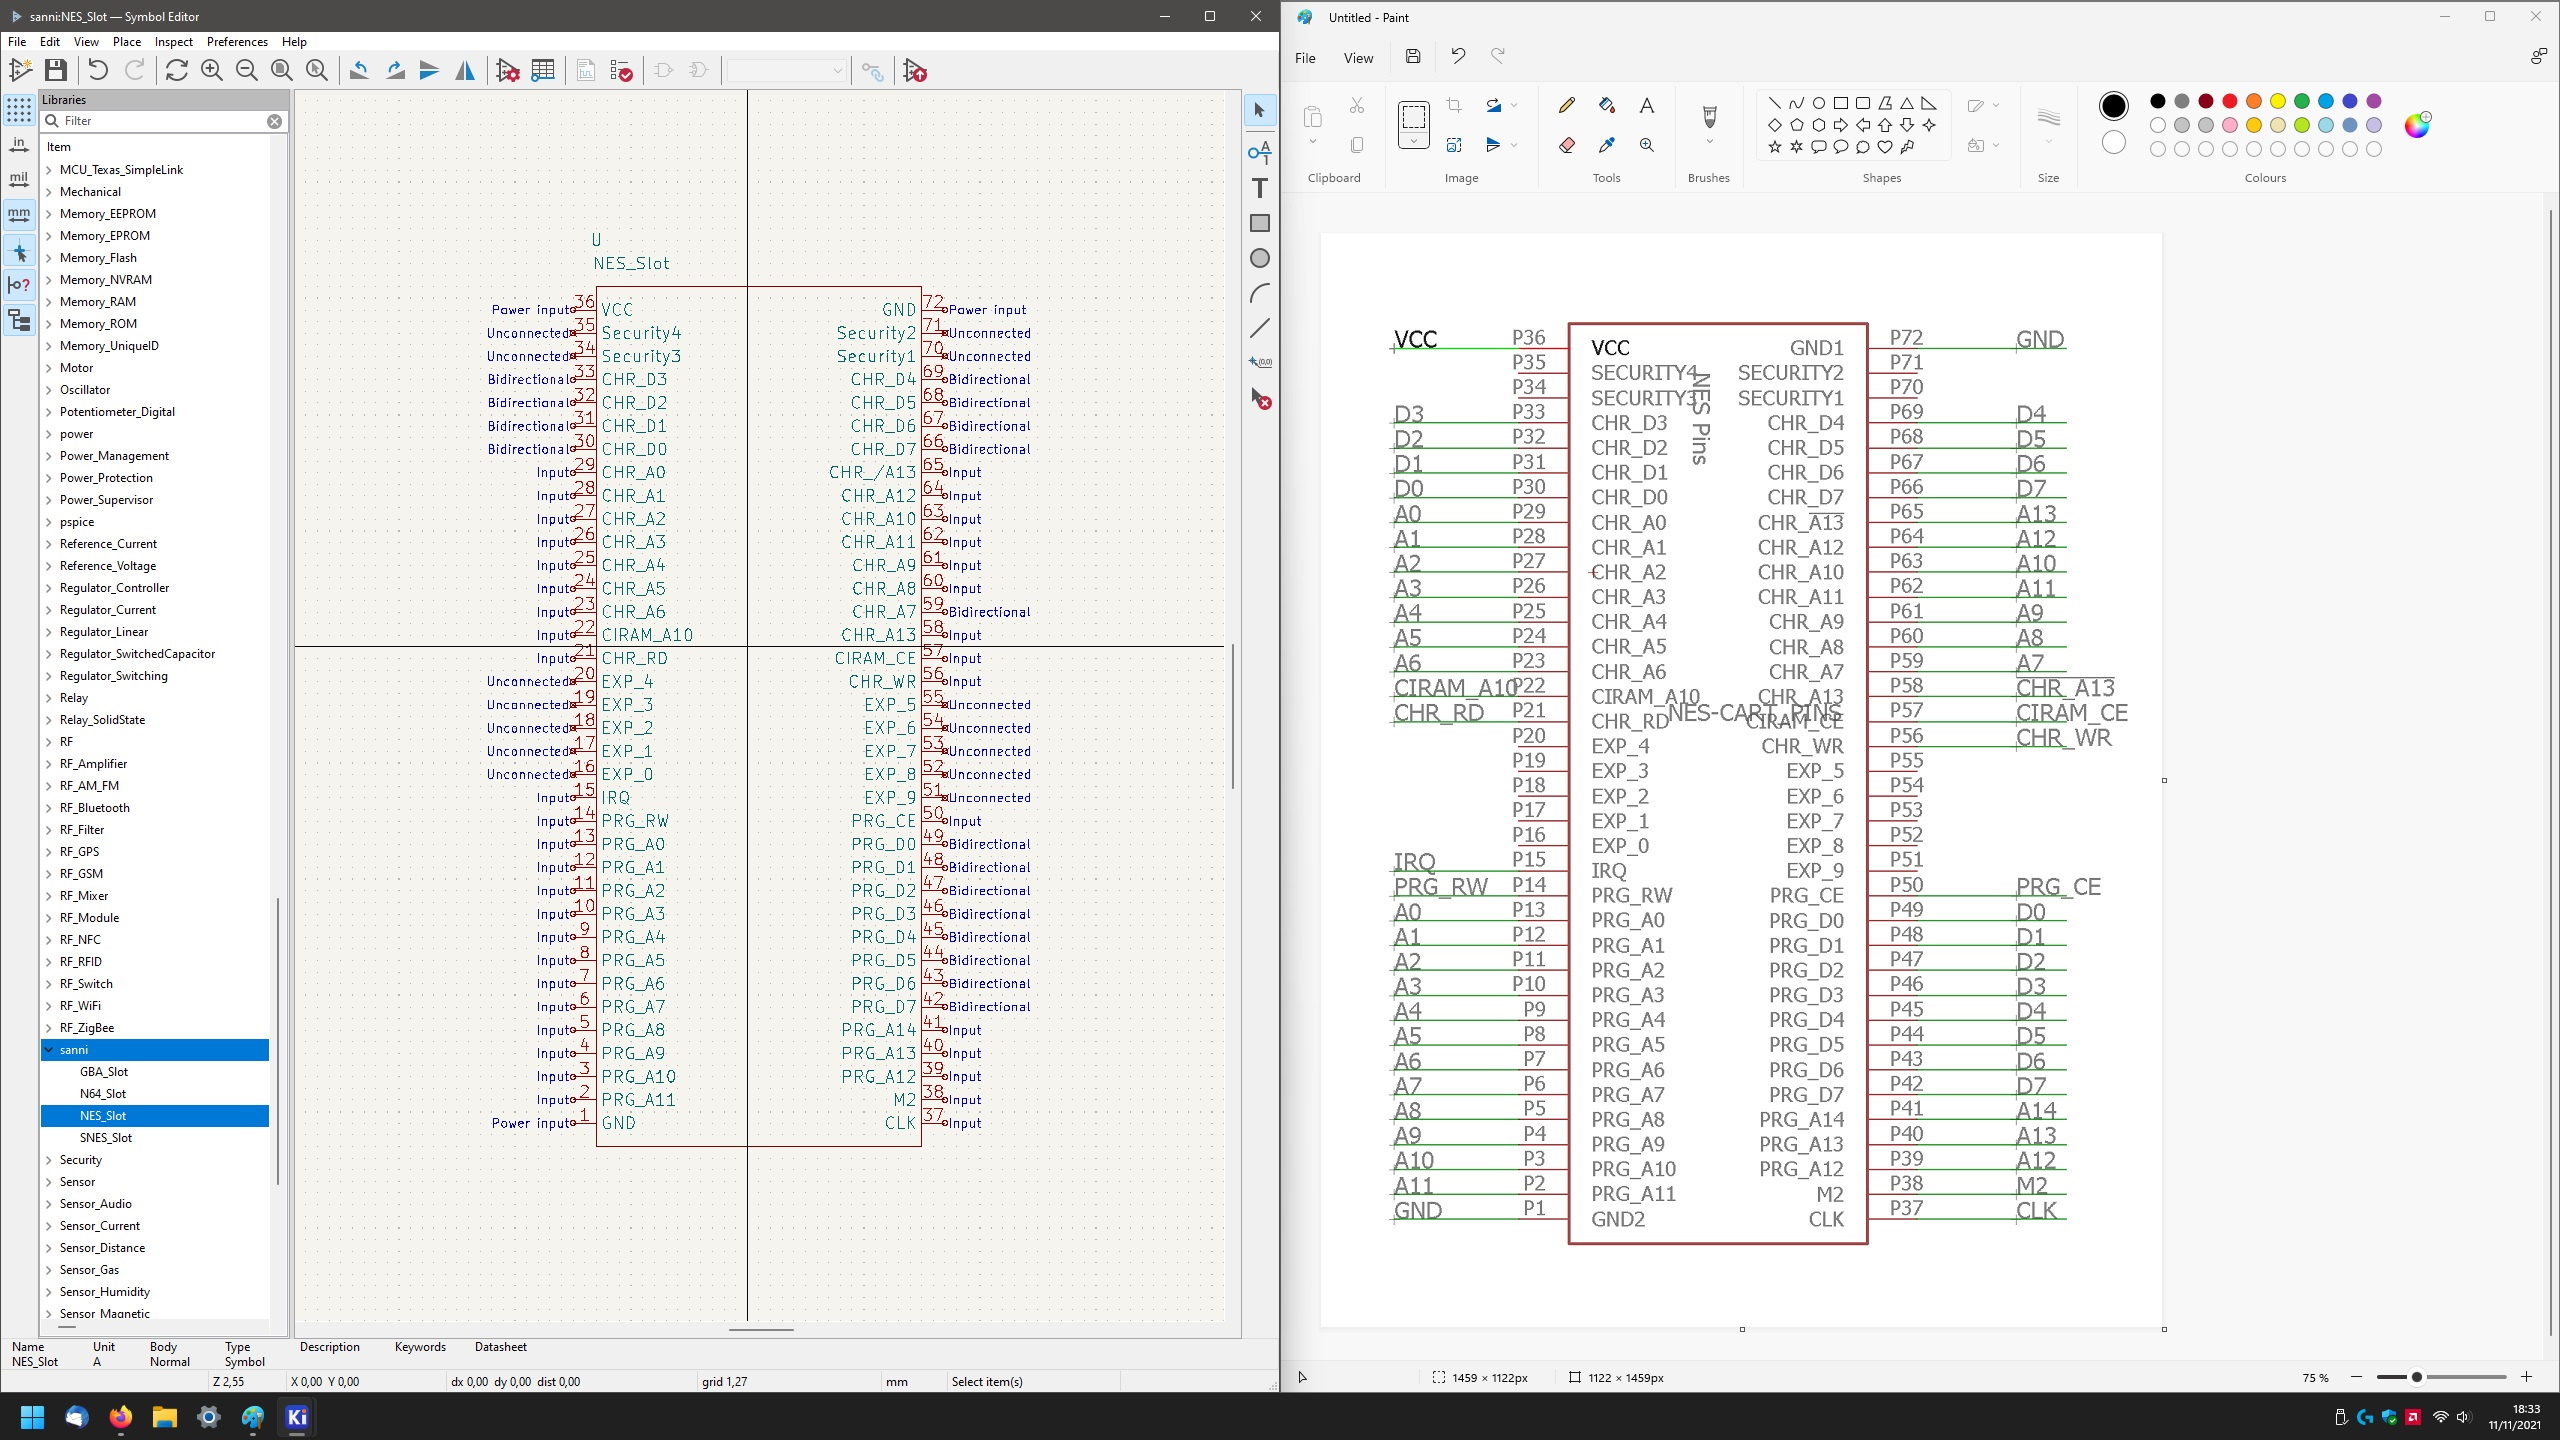The height and width of the screenshot is (1440, 2560).
Task: Click the Zoom in magnifier in Symbol Editor
Action: (212, 70)
